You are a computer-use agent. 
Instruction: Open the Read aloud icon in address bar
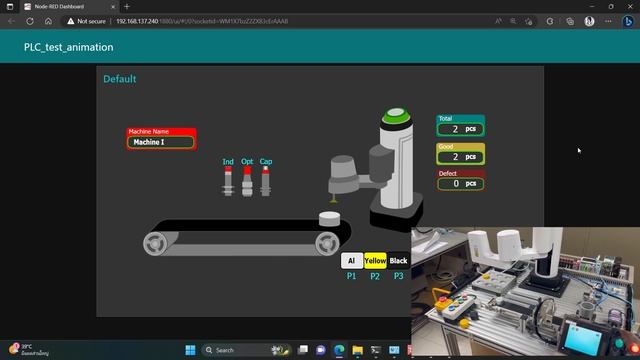point(498,21)
